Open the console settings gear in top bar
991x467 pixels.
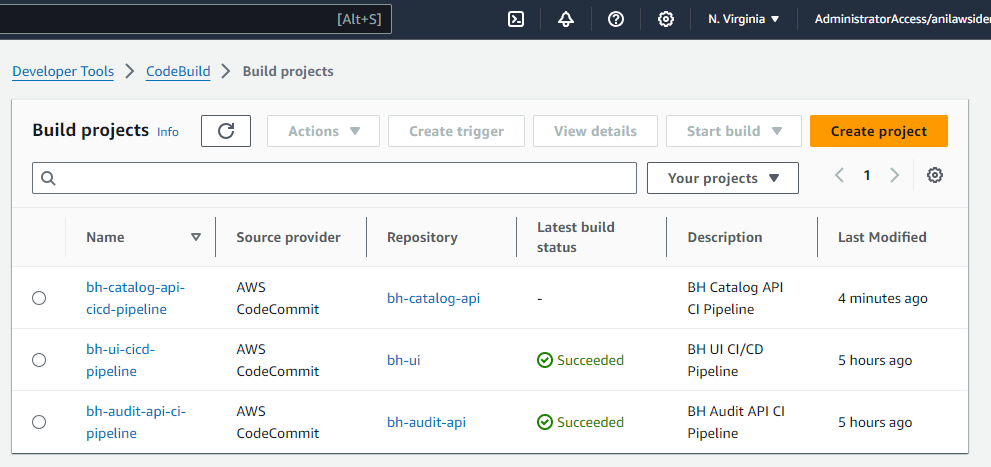pos(666,19)
